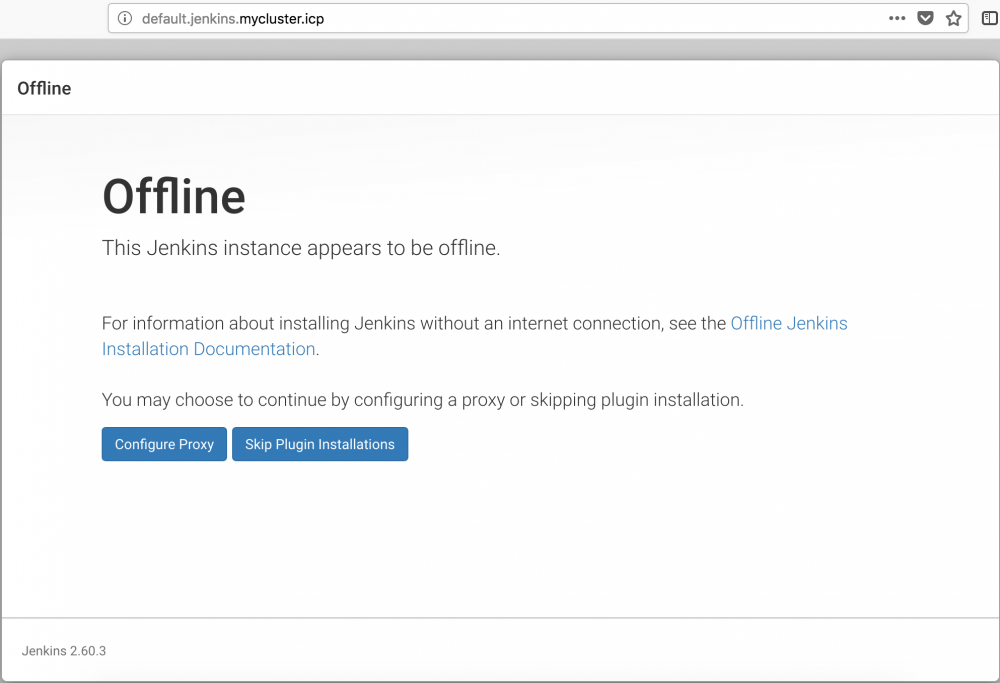Image resolution: width=1000 pixels, height=683 pixels.
Task: Click the Installation Documentation link text
Action: 206,349
